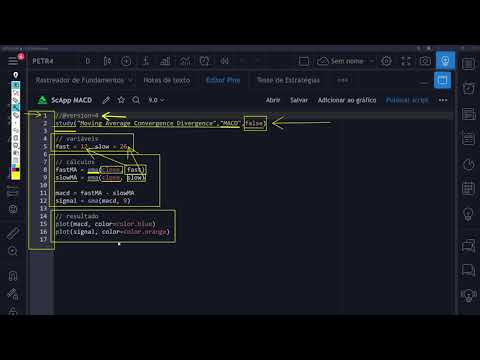Search within the Pine editor
Screen dimensions: 480x360
[x=136, y=100]
